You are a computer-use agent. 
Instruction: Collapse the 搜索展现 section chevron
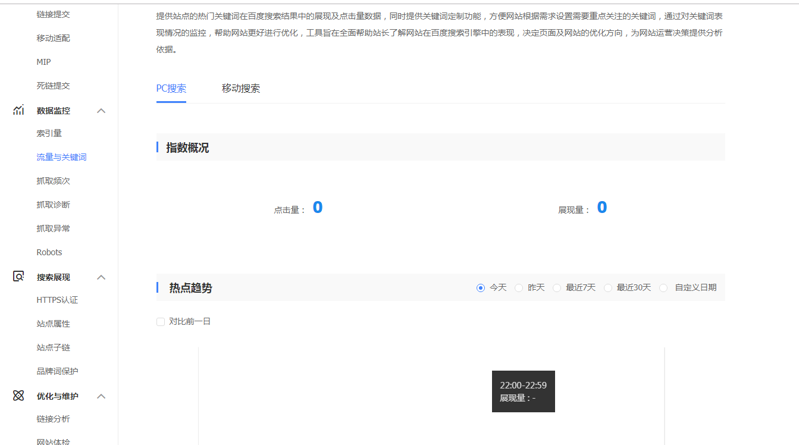click(101, 277)
